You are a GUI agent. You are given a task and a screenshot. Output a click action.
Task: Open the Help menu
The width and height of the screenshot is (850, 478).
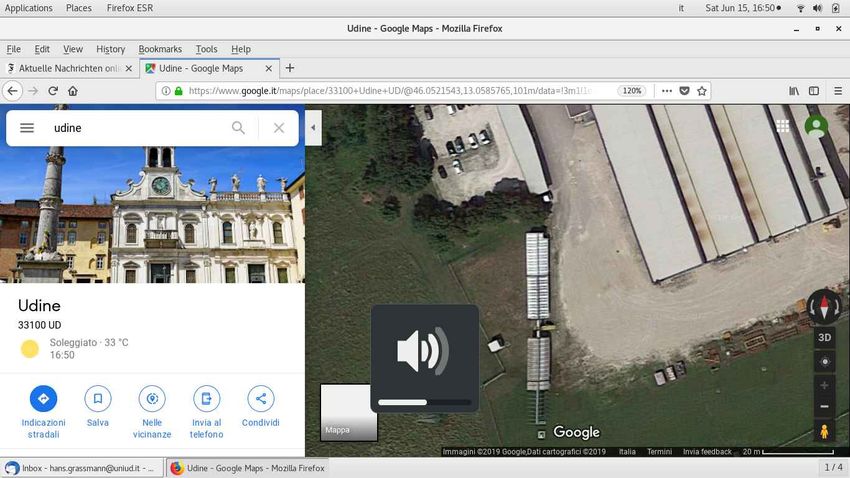(241, 49)
